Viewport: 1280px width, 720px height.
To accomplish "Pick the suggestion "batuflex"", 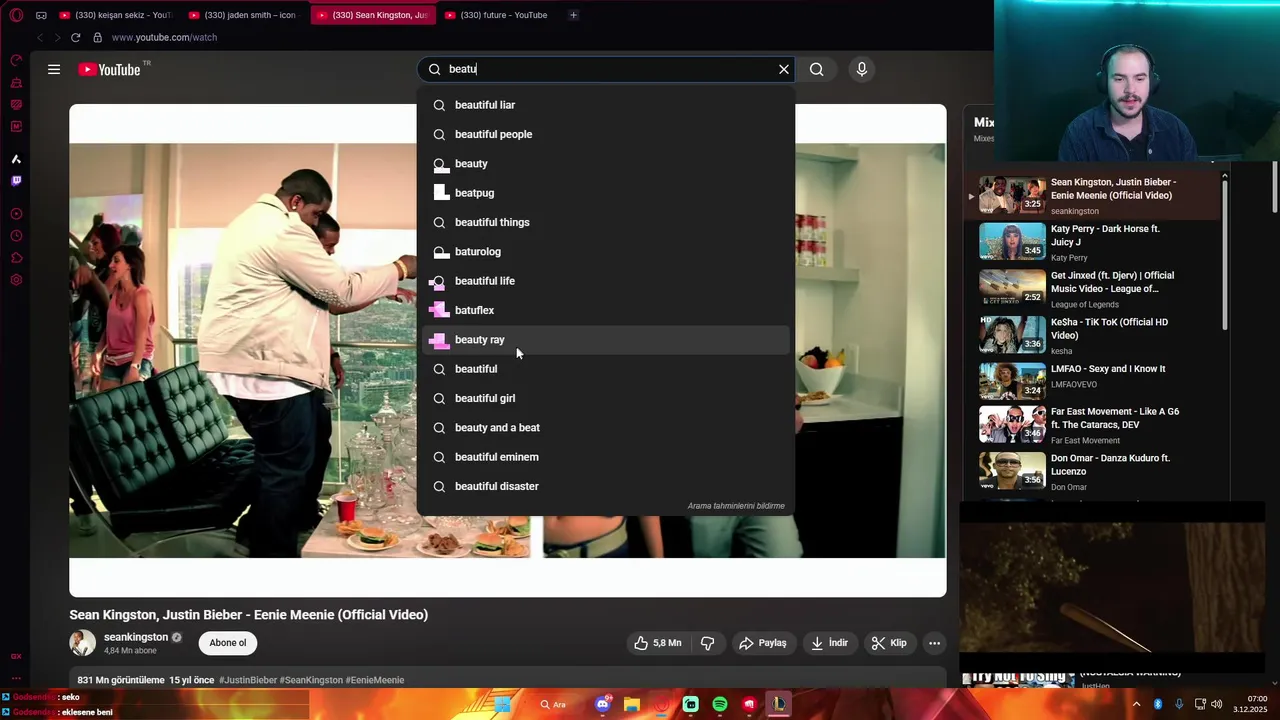I will pyautogui.click(x=605, y=310).
